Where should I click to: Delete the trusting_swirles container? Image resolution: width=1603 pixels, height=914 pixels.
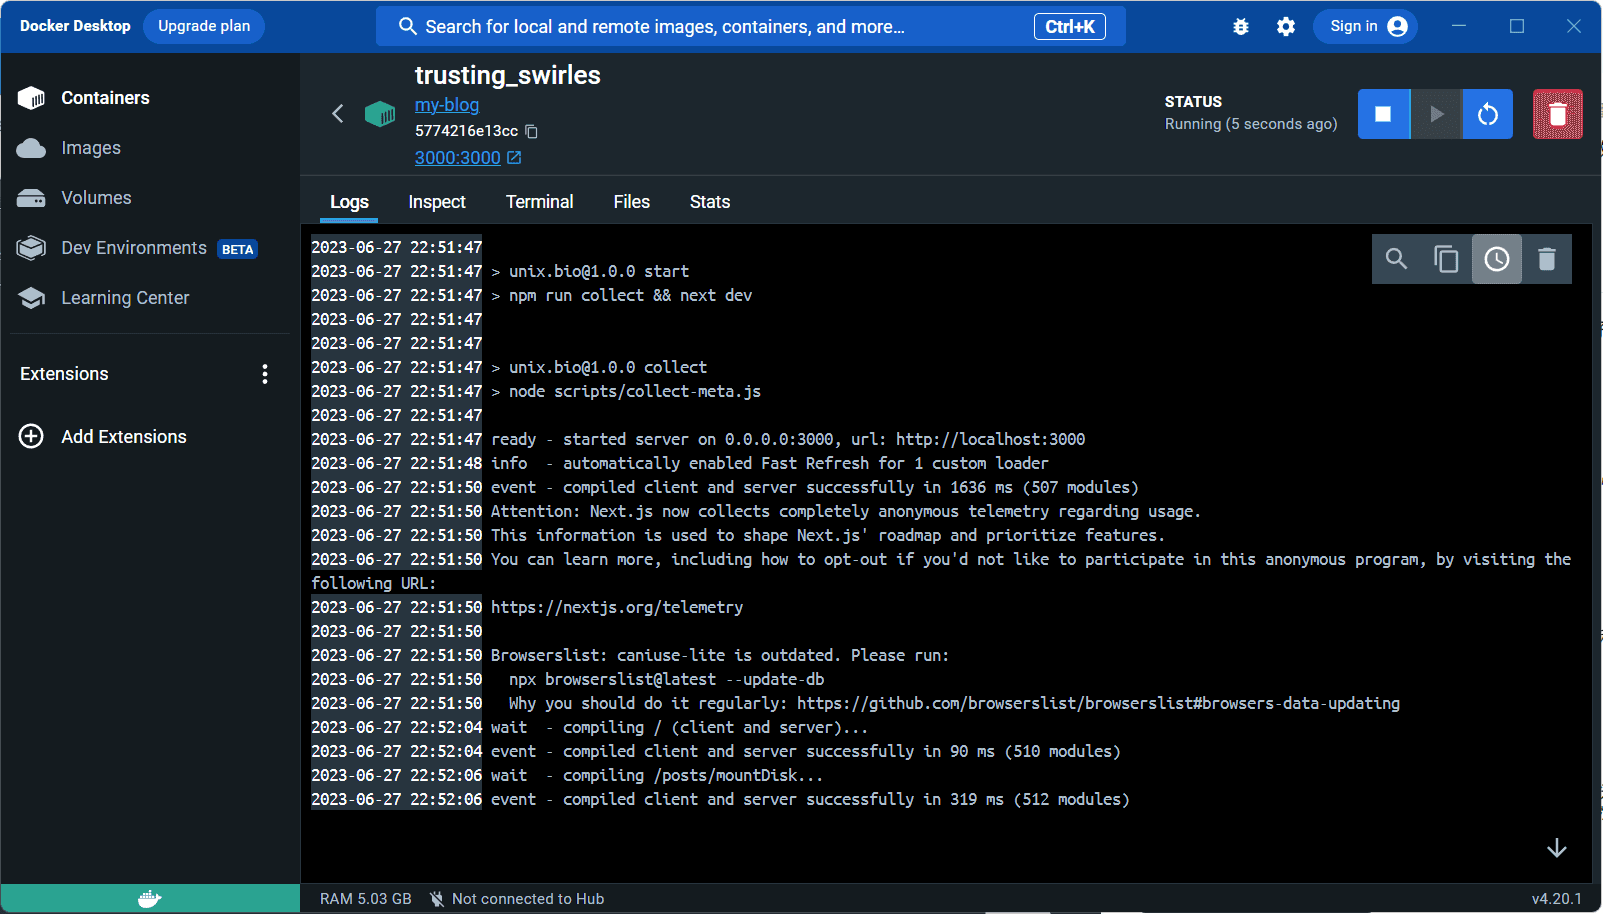tap(1558, 114)
